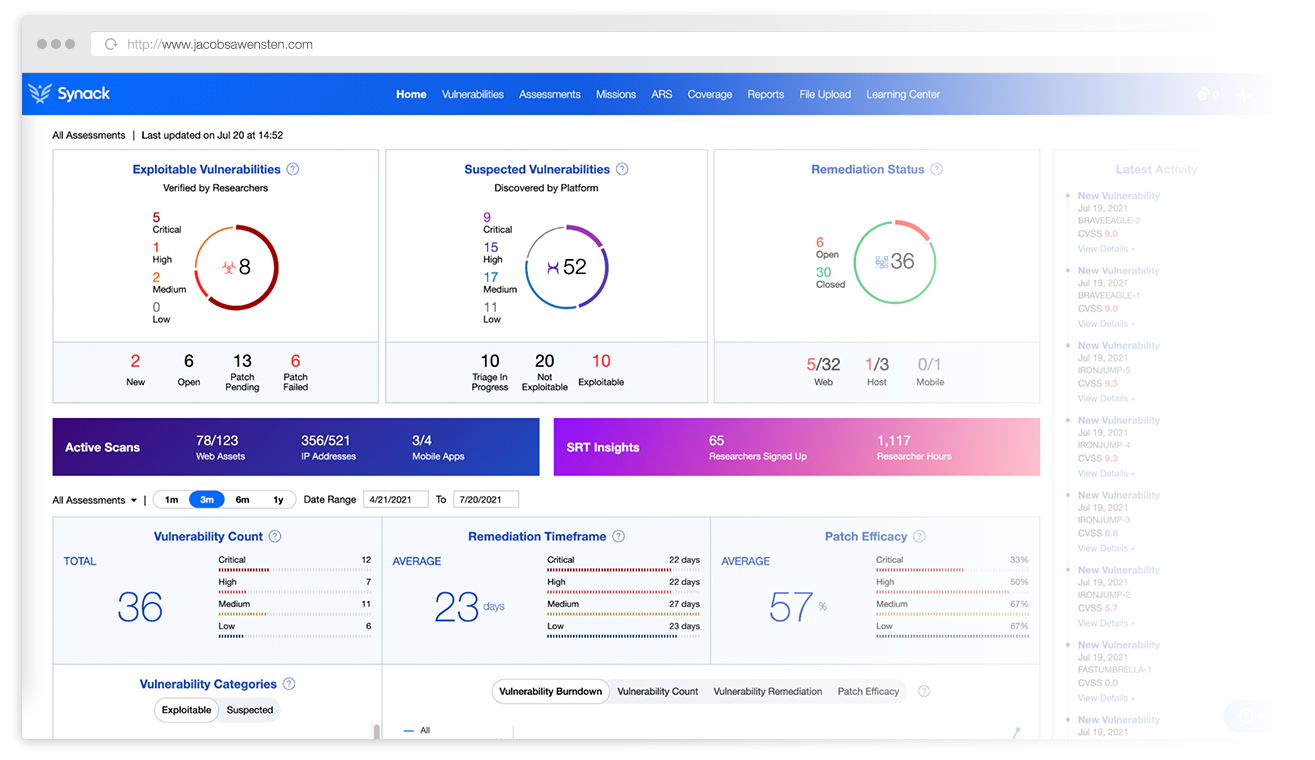Open help for Remediation Timeframe

pos(619,536)
